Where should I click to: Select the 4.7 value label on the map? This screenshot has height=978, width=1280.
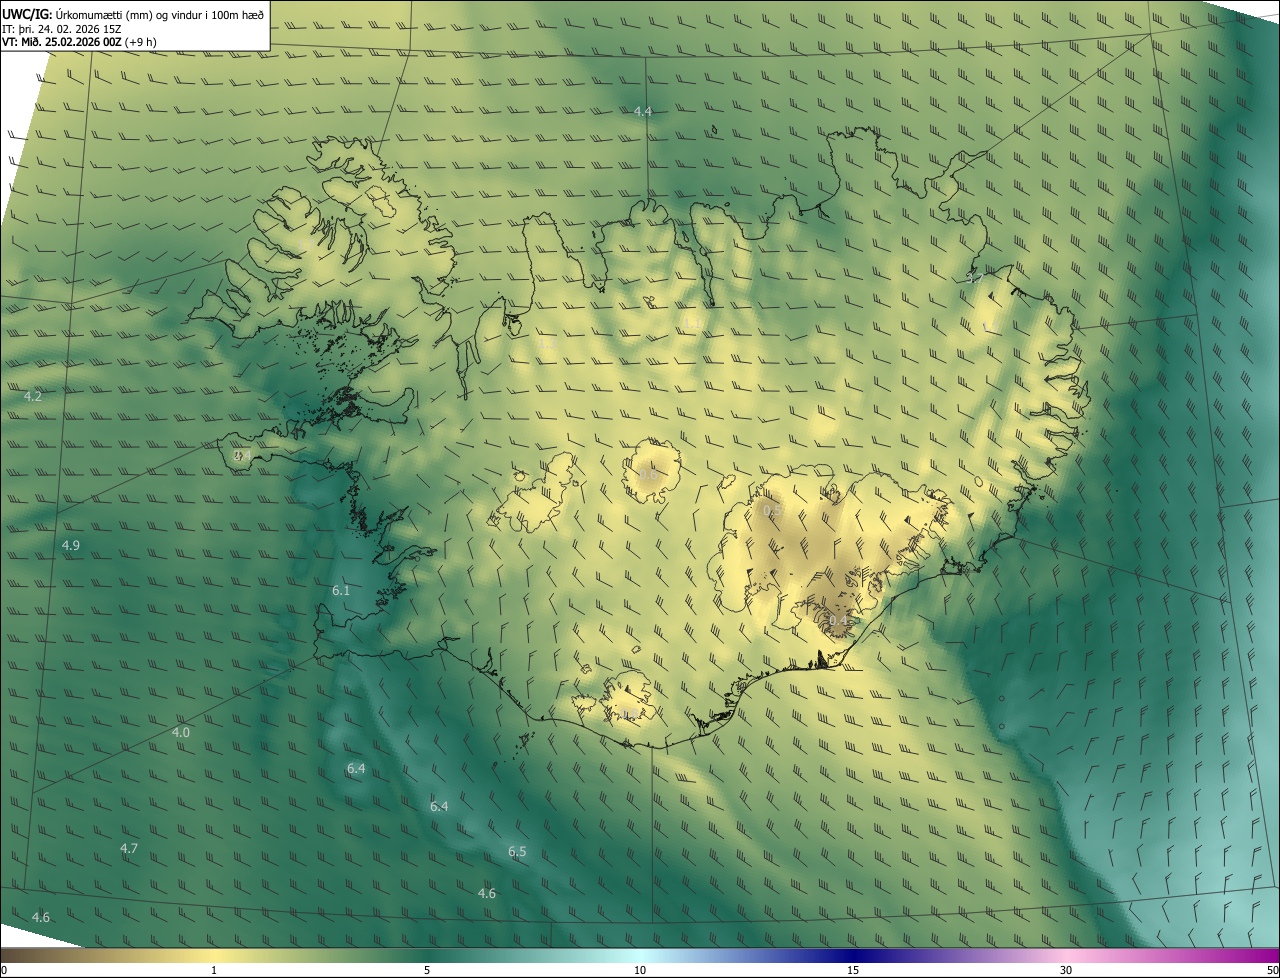point(129,848)
